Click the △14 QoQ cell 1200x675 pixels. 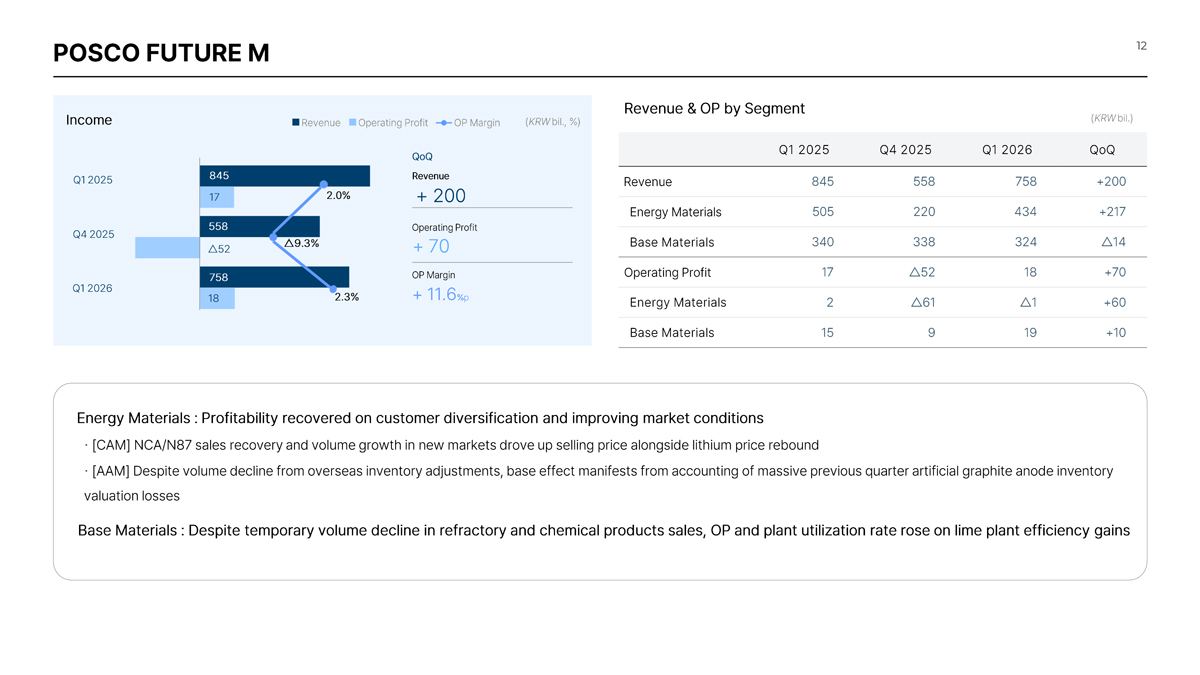coord(1113,242)
